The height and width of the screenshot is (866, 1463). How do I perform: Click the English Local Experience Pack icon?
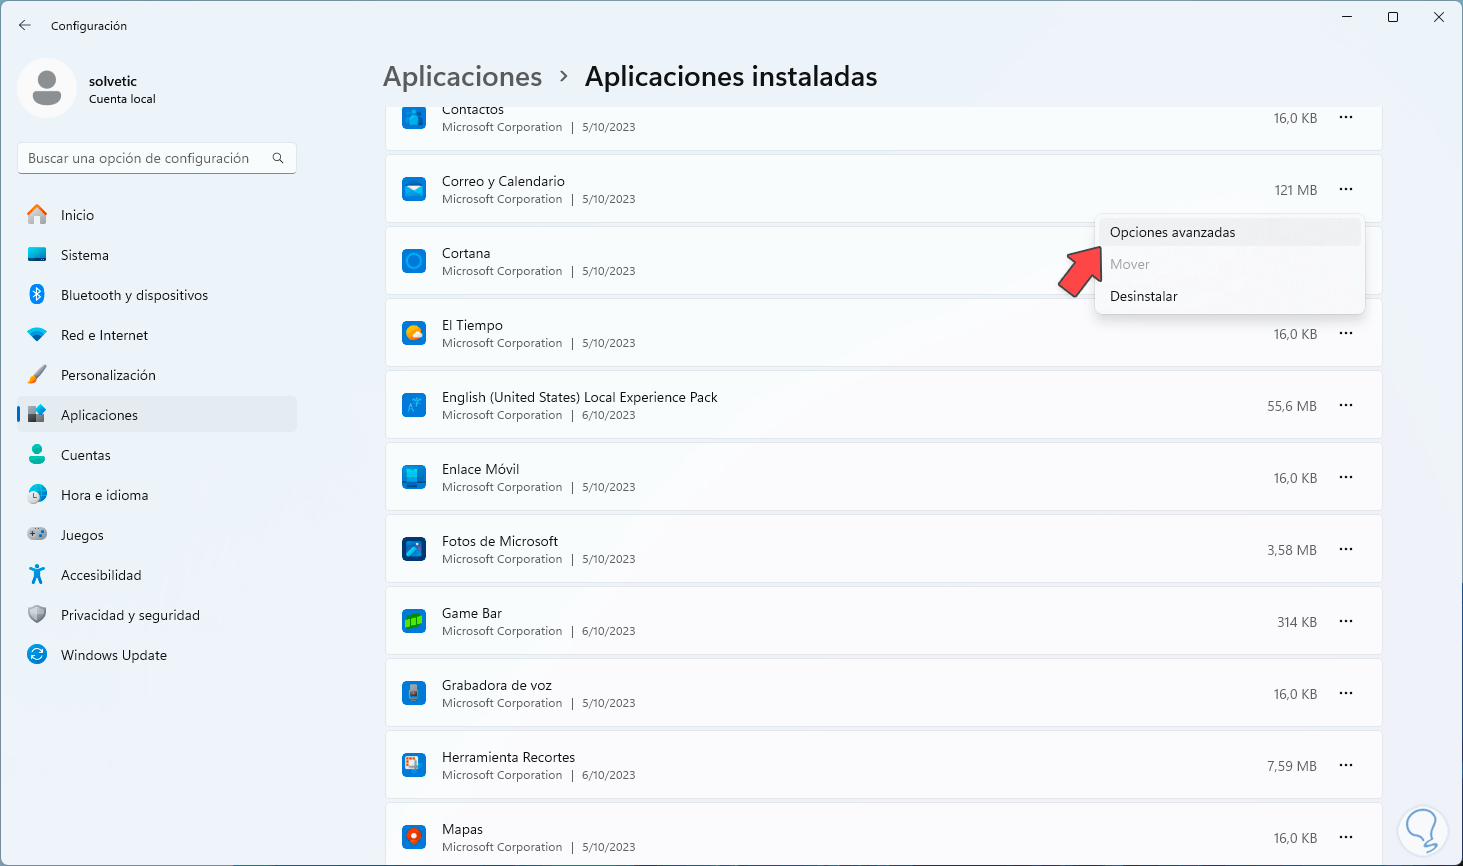[414, 405]
